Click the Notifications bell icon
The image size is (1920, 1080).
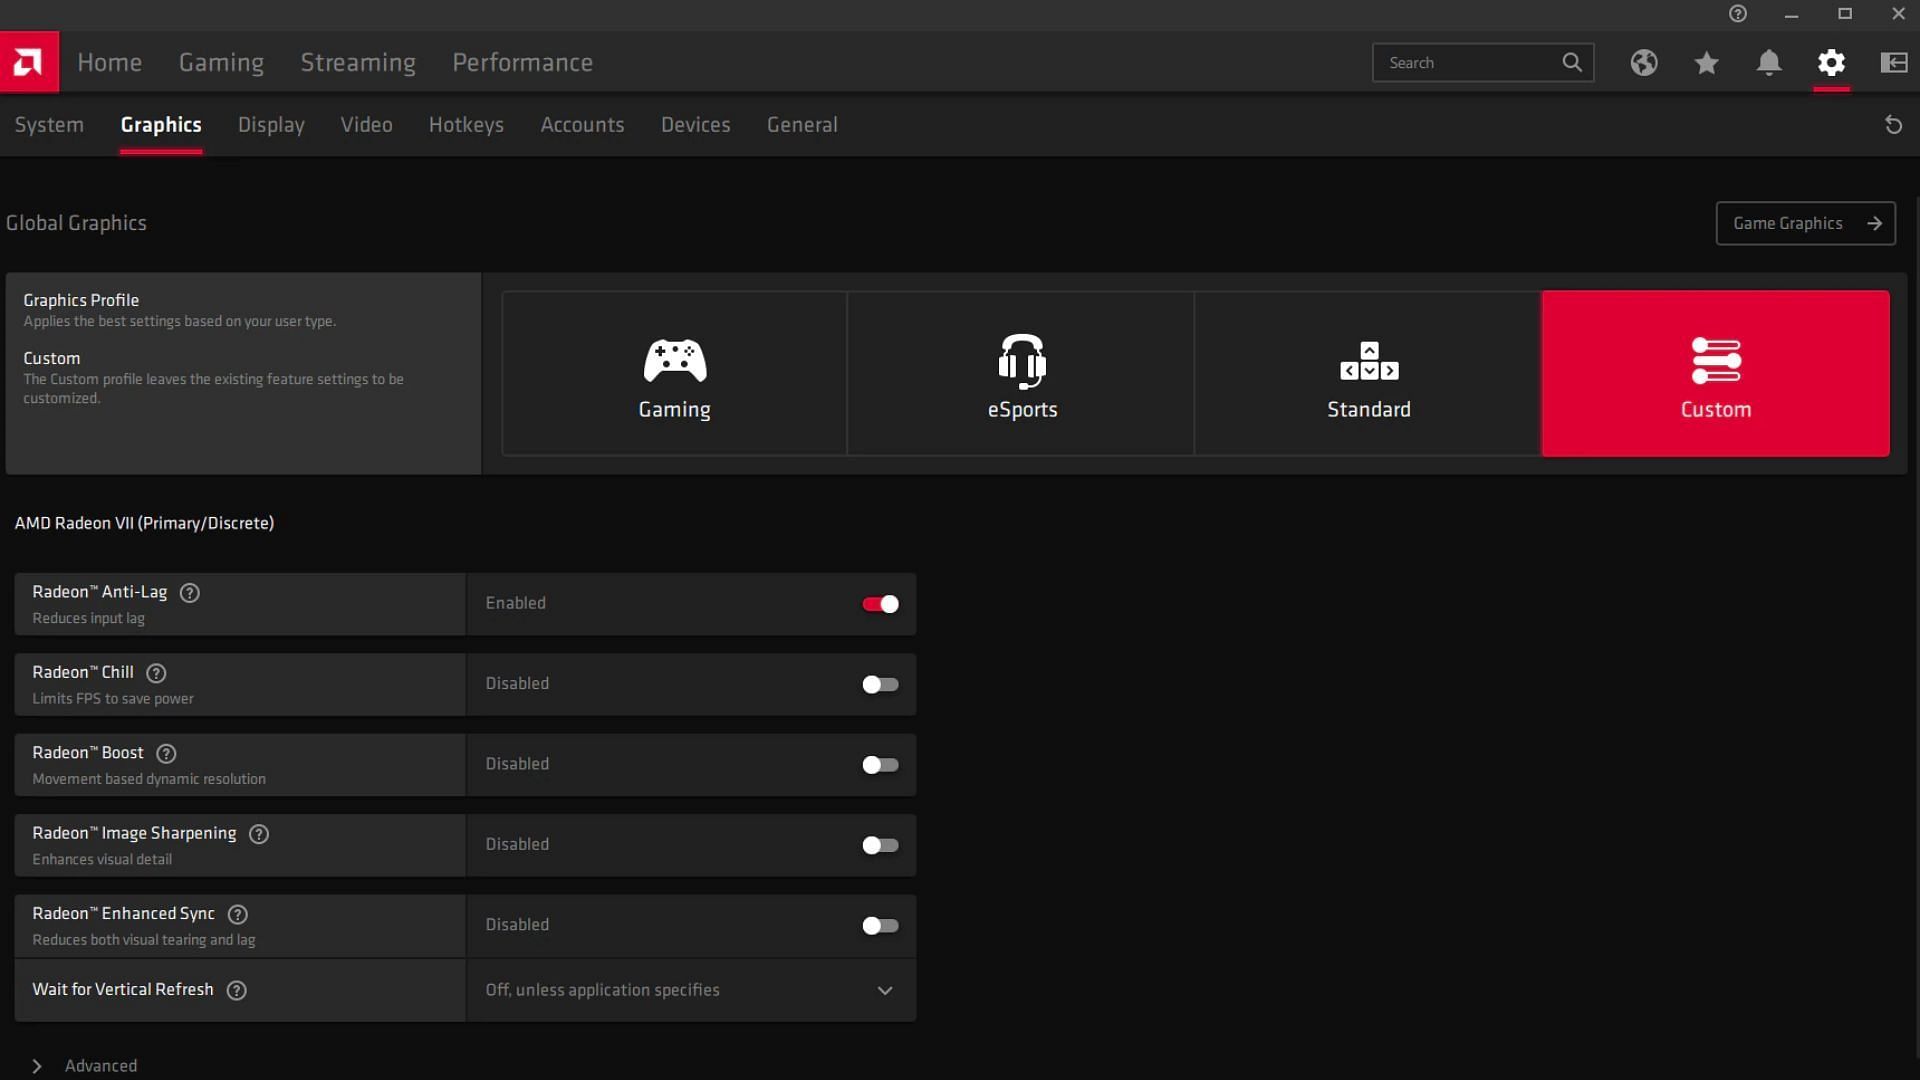(x=1767, y=62)
